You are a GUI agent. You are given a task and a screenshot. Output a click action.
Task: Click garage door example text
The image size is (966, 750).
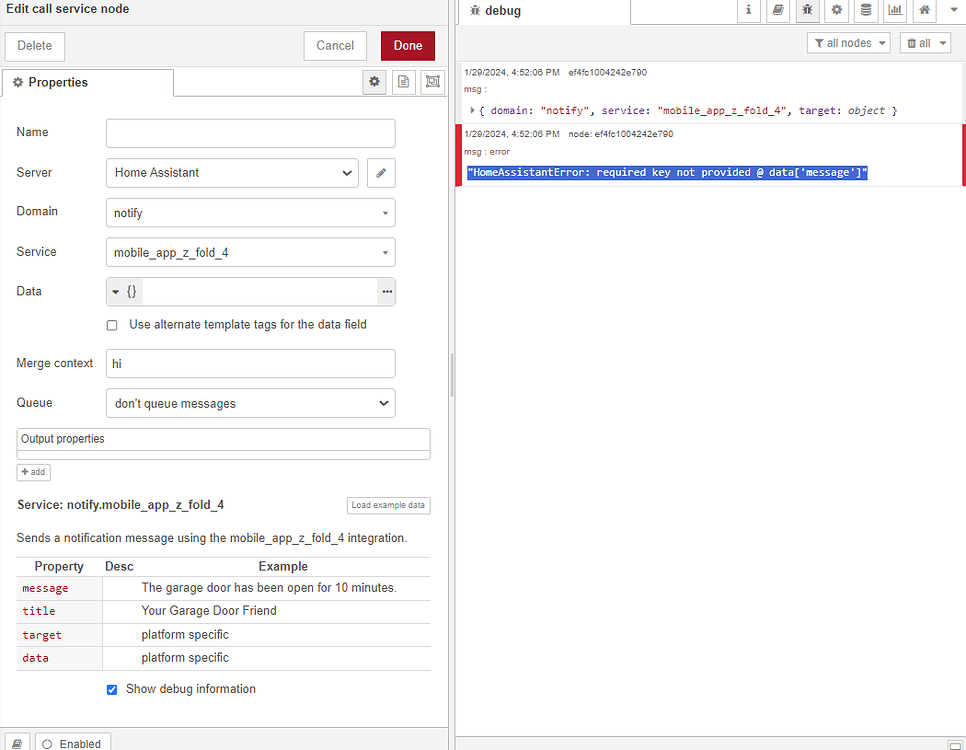click(x=269, y=588)
